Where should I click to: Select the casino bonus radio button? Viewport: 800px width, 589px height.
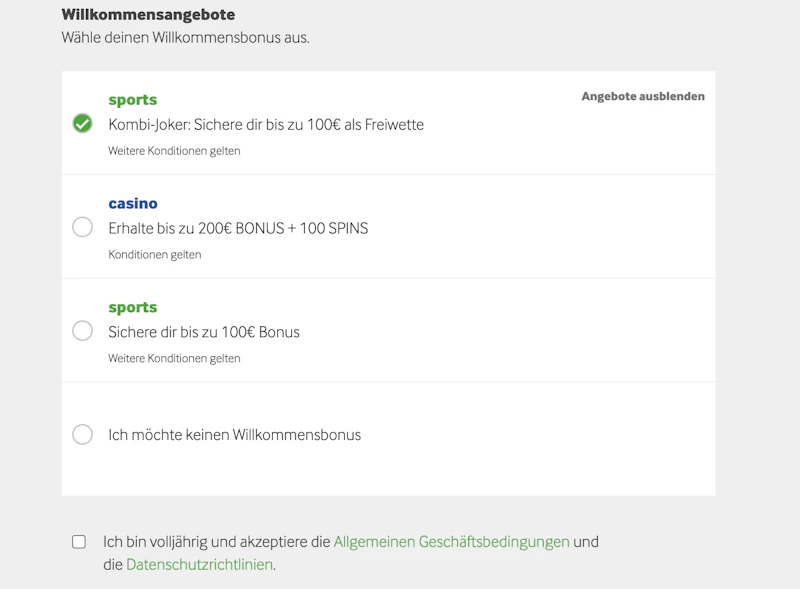83,227
